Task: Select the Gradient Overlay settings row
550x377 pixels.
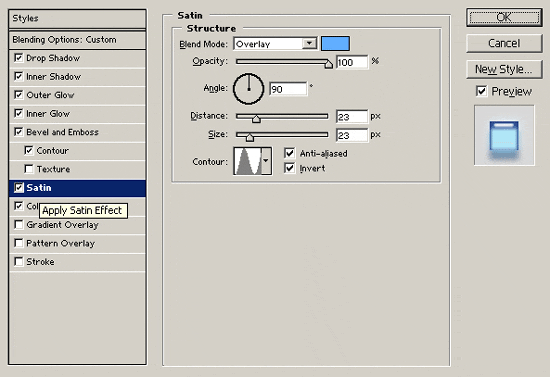Action: click(x=77, y=225)
